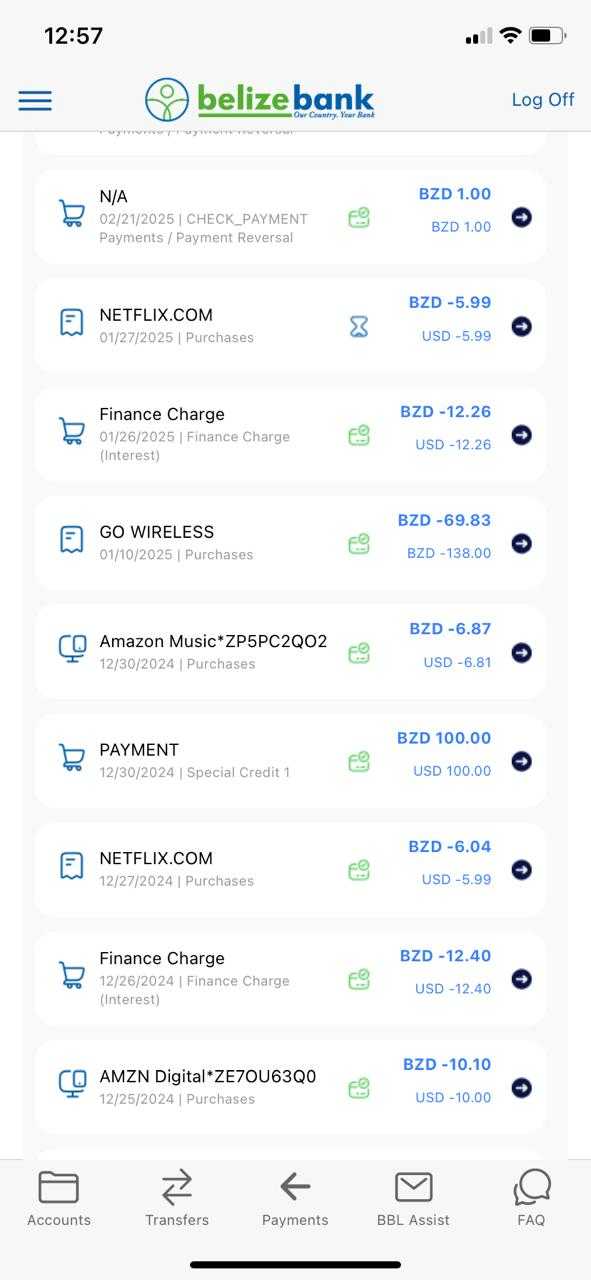This screenshot has height=1280, width=591.
Task: Open the hamburger navigation menu
Action: coord(35,100)
